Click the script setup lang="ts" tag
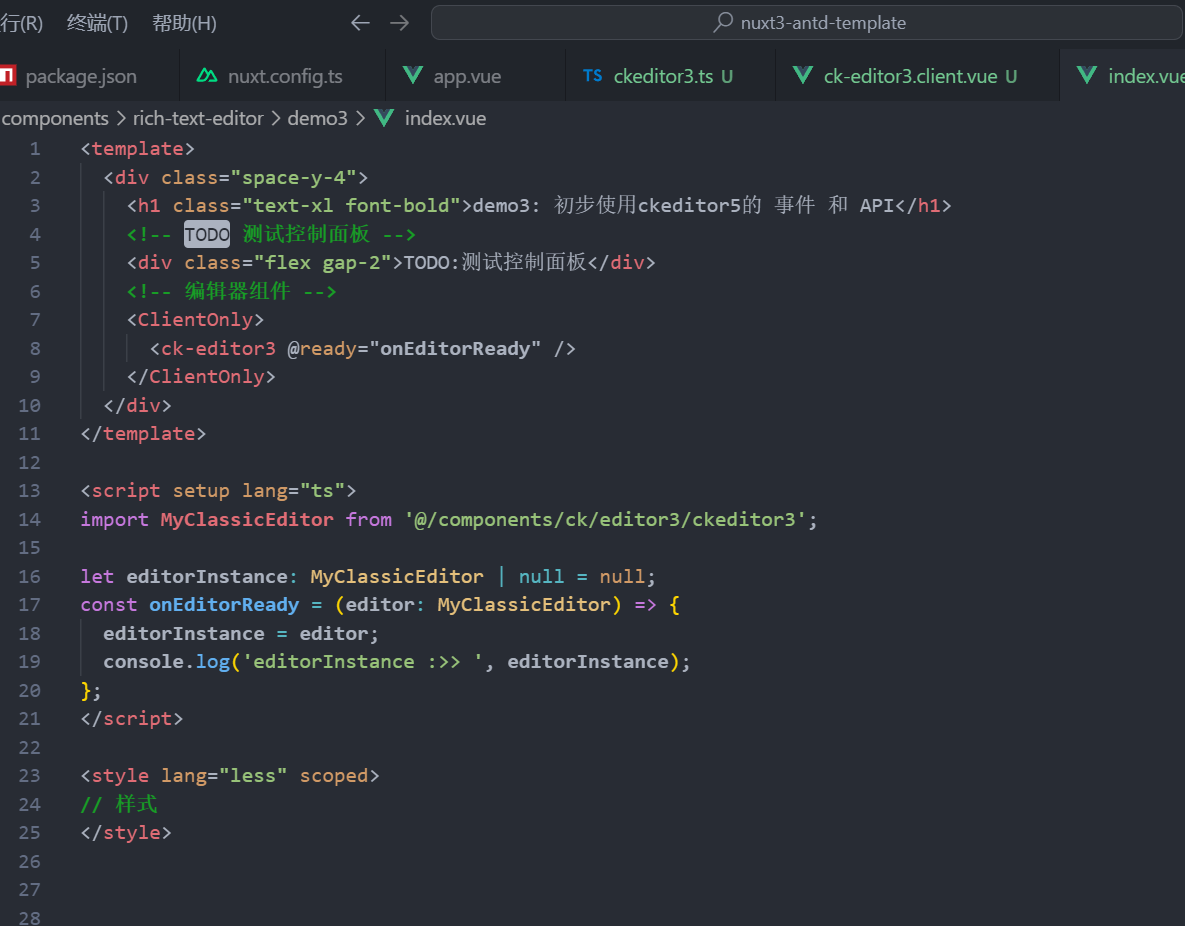The image size is (1185, 926). coord(218,491)
